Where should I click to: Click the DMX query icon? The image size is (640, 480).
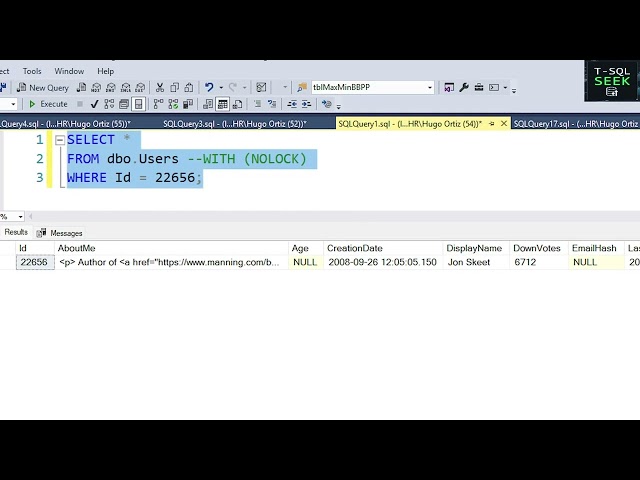coord(111,87)
